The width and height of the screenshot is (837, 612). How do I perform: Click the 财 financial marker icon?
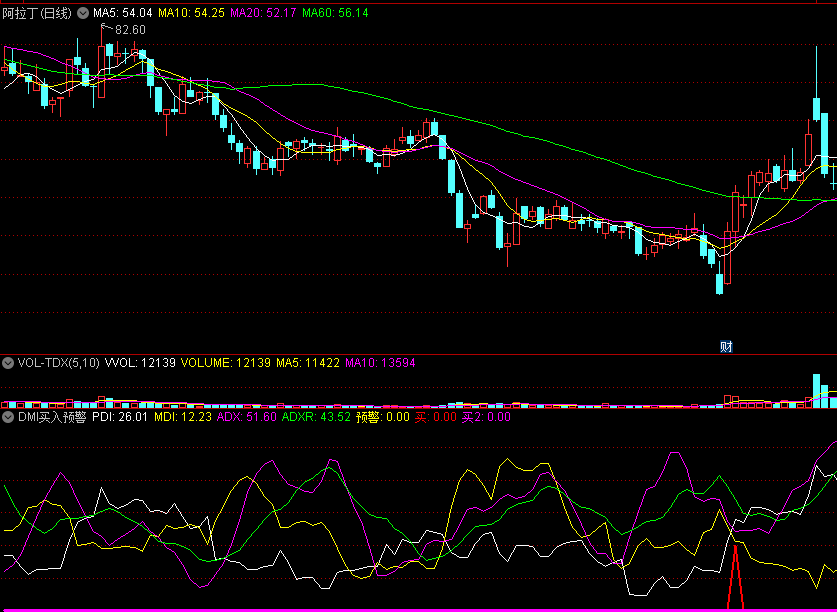[726, 347]
